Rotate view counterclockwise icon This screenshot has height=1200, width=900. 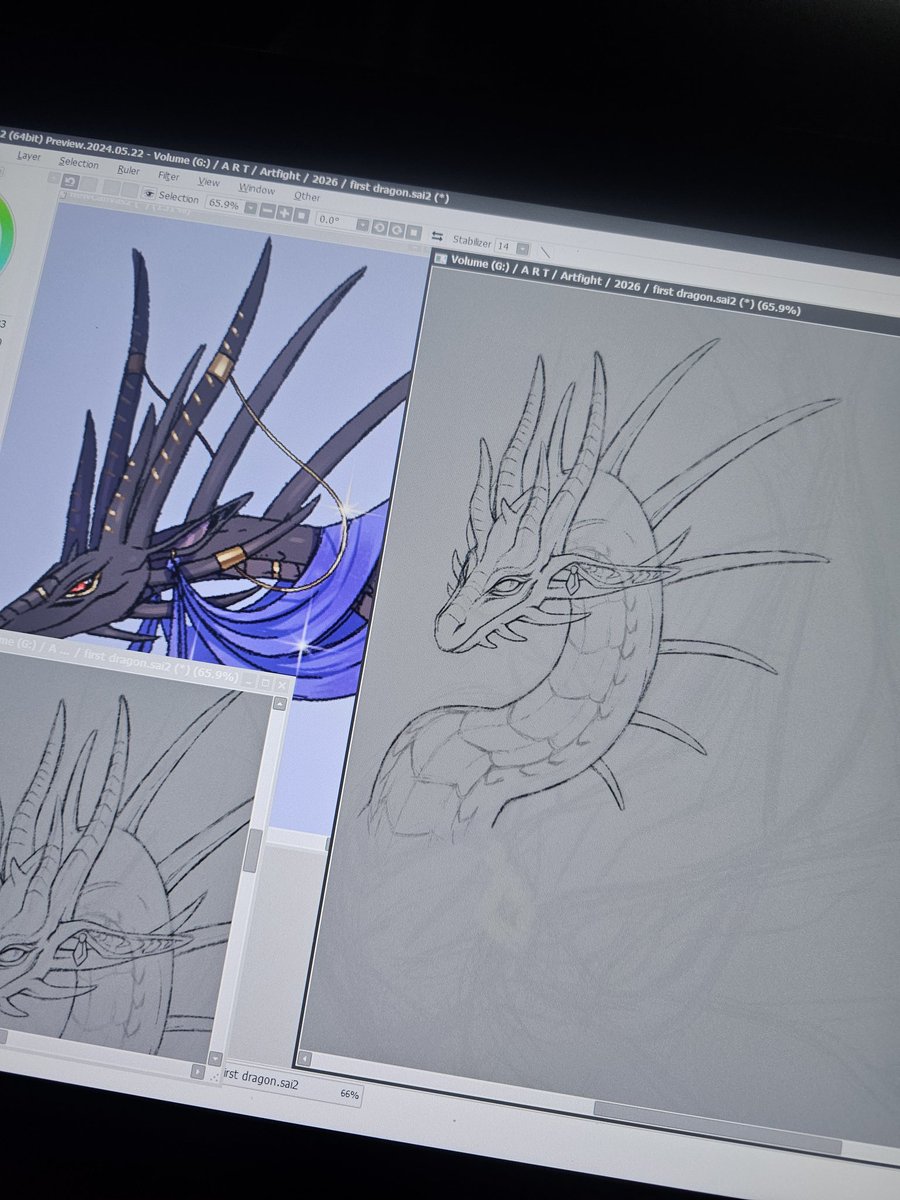pos(379,227)
